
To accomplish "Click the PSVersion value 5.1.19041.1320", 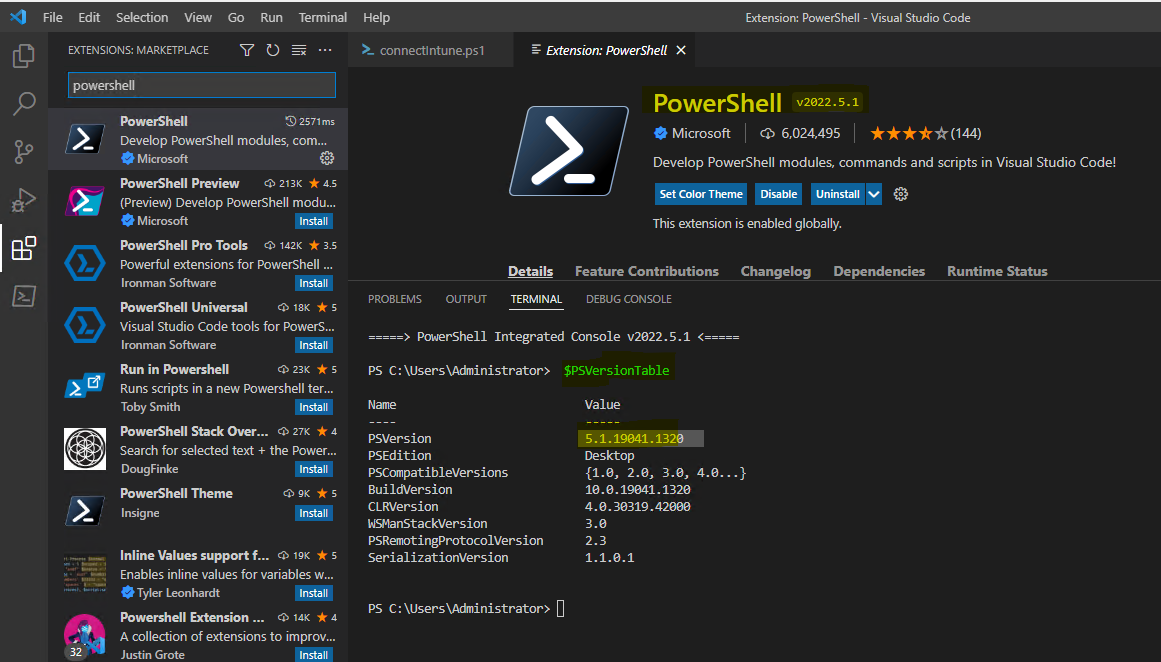I will pos(634,438).
